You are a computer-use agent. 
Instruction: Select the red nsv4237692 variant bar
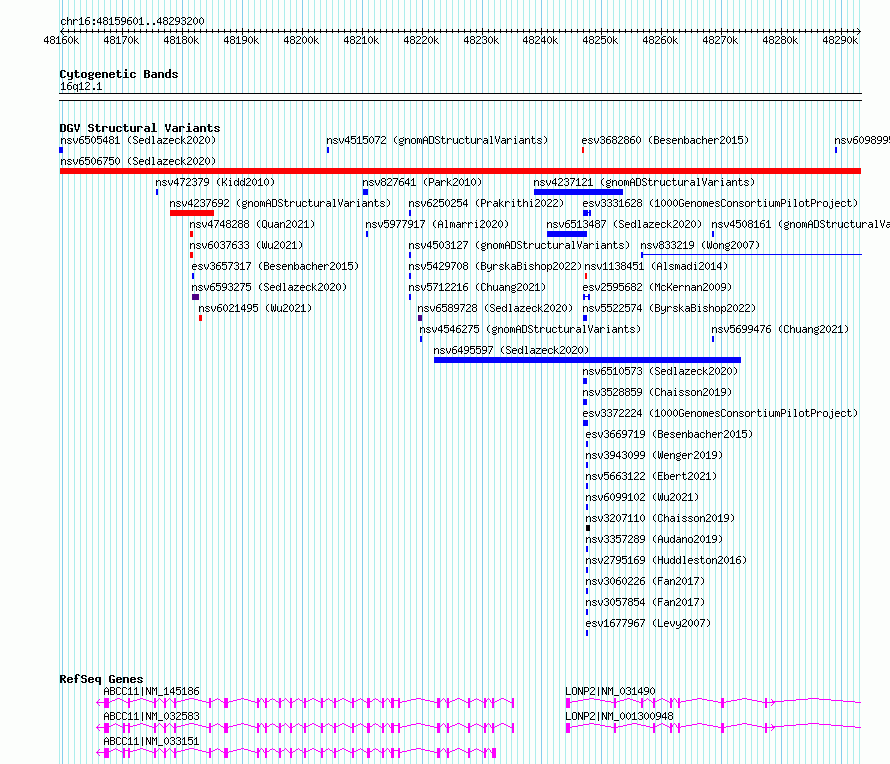pos(192,213)
